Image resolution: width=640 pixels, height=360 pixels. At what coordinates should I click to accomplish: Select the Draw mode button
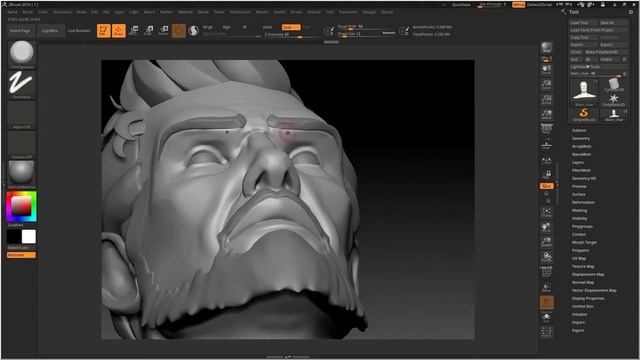tap(118, 31)
